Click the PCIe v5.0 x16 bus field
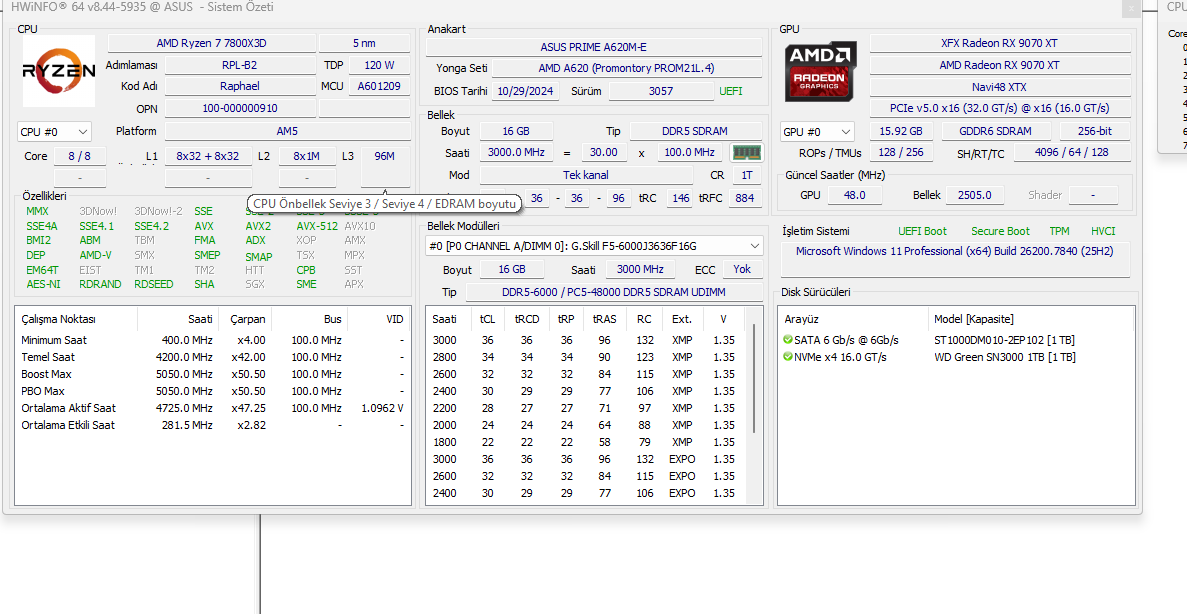Viewport: 1187px width, 614px height. pos(1000,108)
